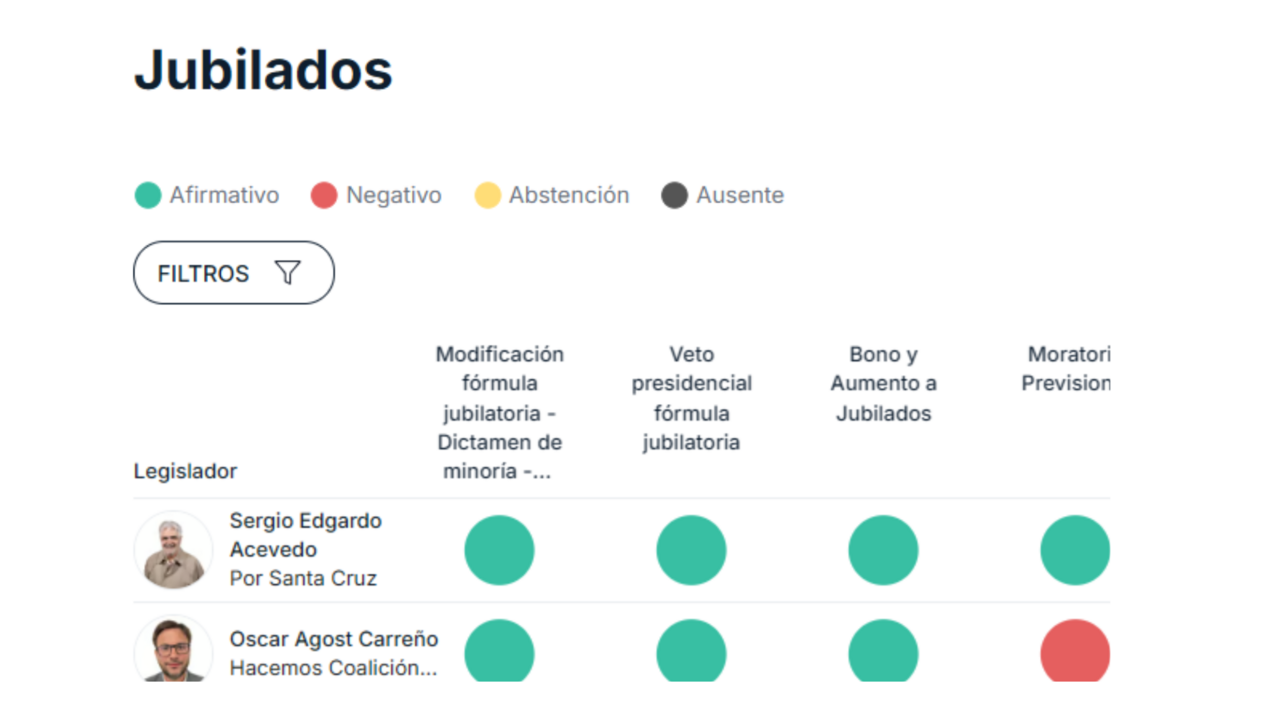
Task: Click the yellow Abstención legend dot
Action: (487, 195)
